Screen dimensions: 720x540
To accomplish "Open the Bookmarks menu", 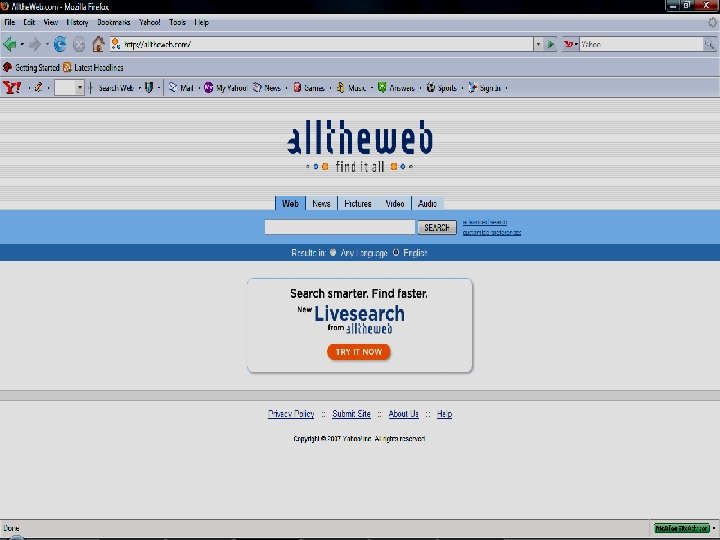I will coord(113,22).
